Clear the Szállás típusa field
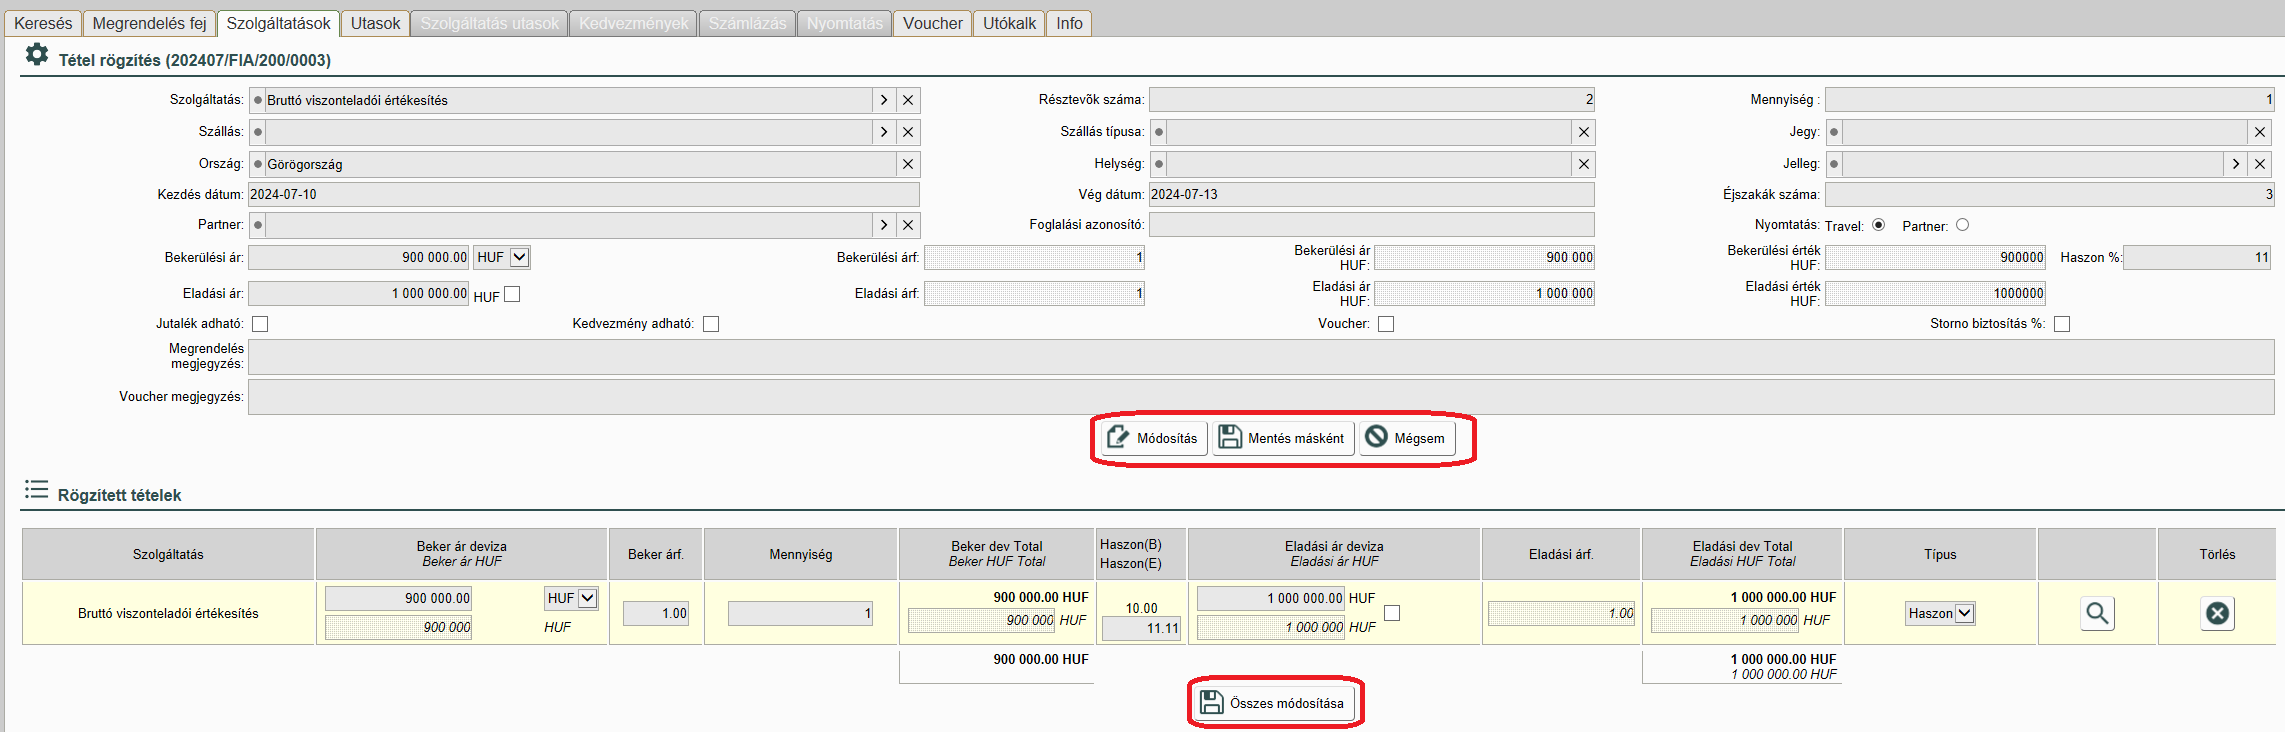 point(1584,132)
